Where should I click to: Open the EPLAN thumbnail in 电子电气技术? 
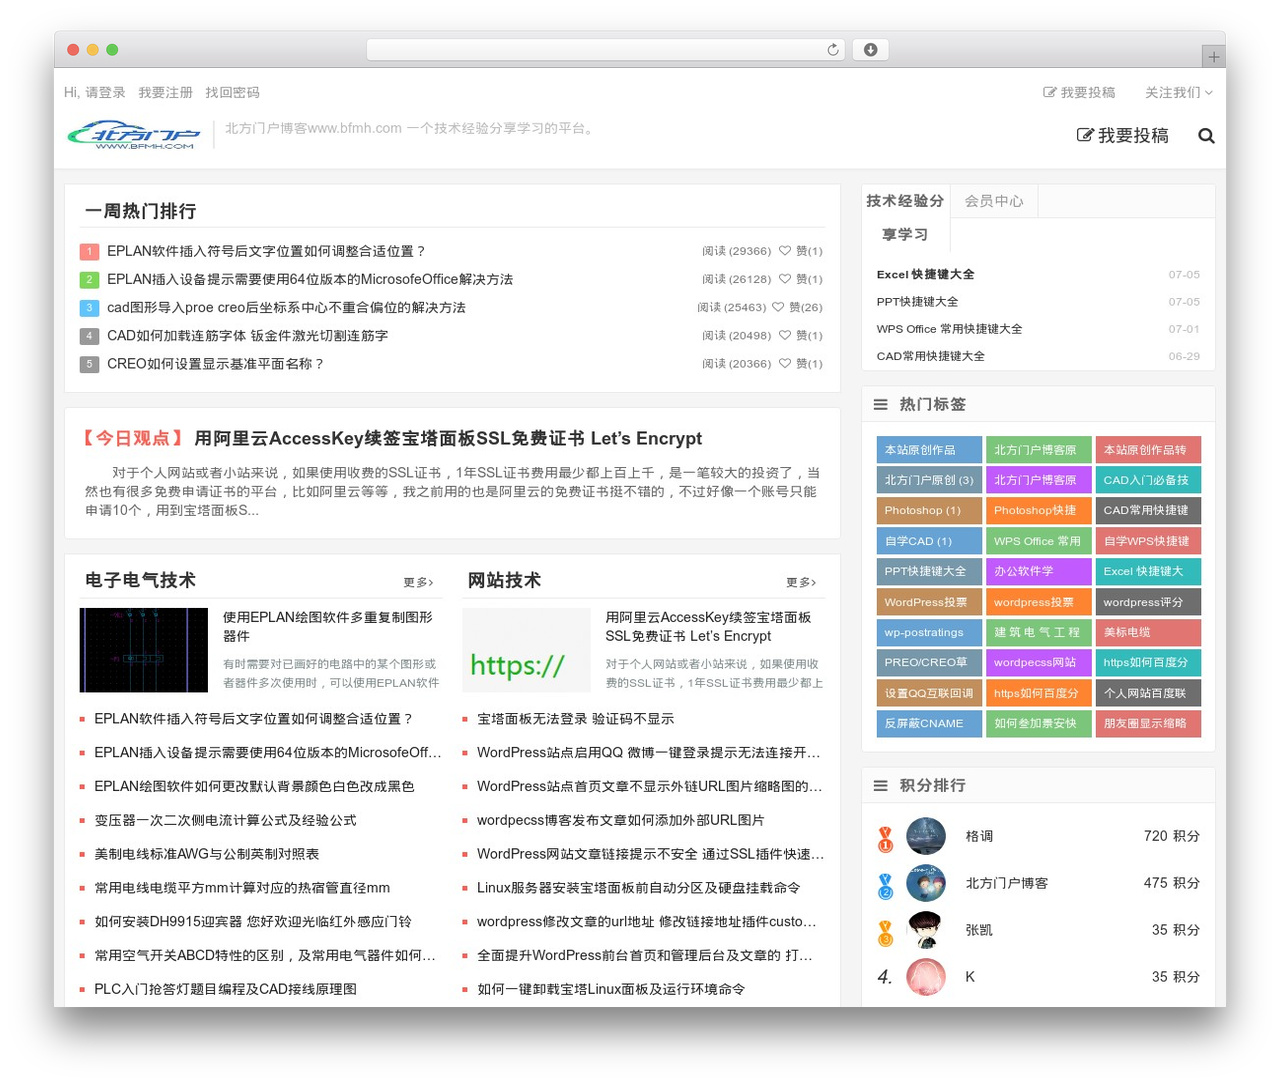click(144, 650)
